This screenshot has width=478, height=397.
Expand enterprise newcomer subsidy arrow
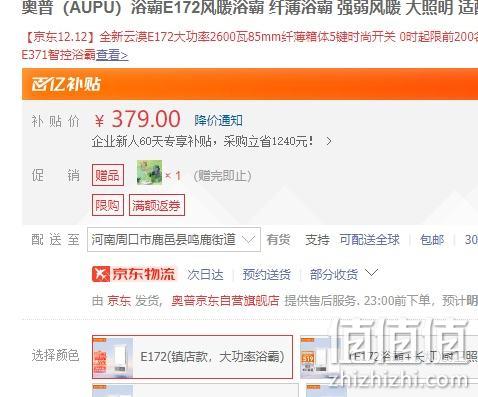pyautogui.click(x=329, y=142)
